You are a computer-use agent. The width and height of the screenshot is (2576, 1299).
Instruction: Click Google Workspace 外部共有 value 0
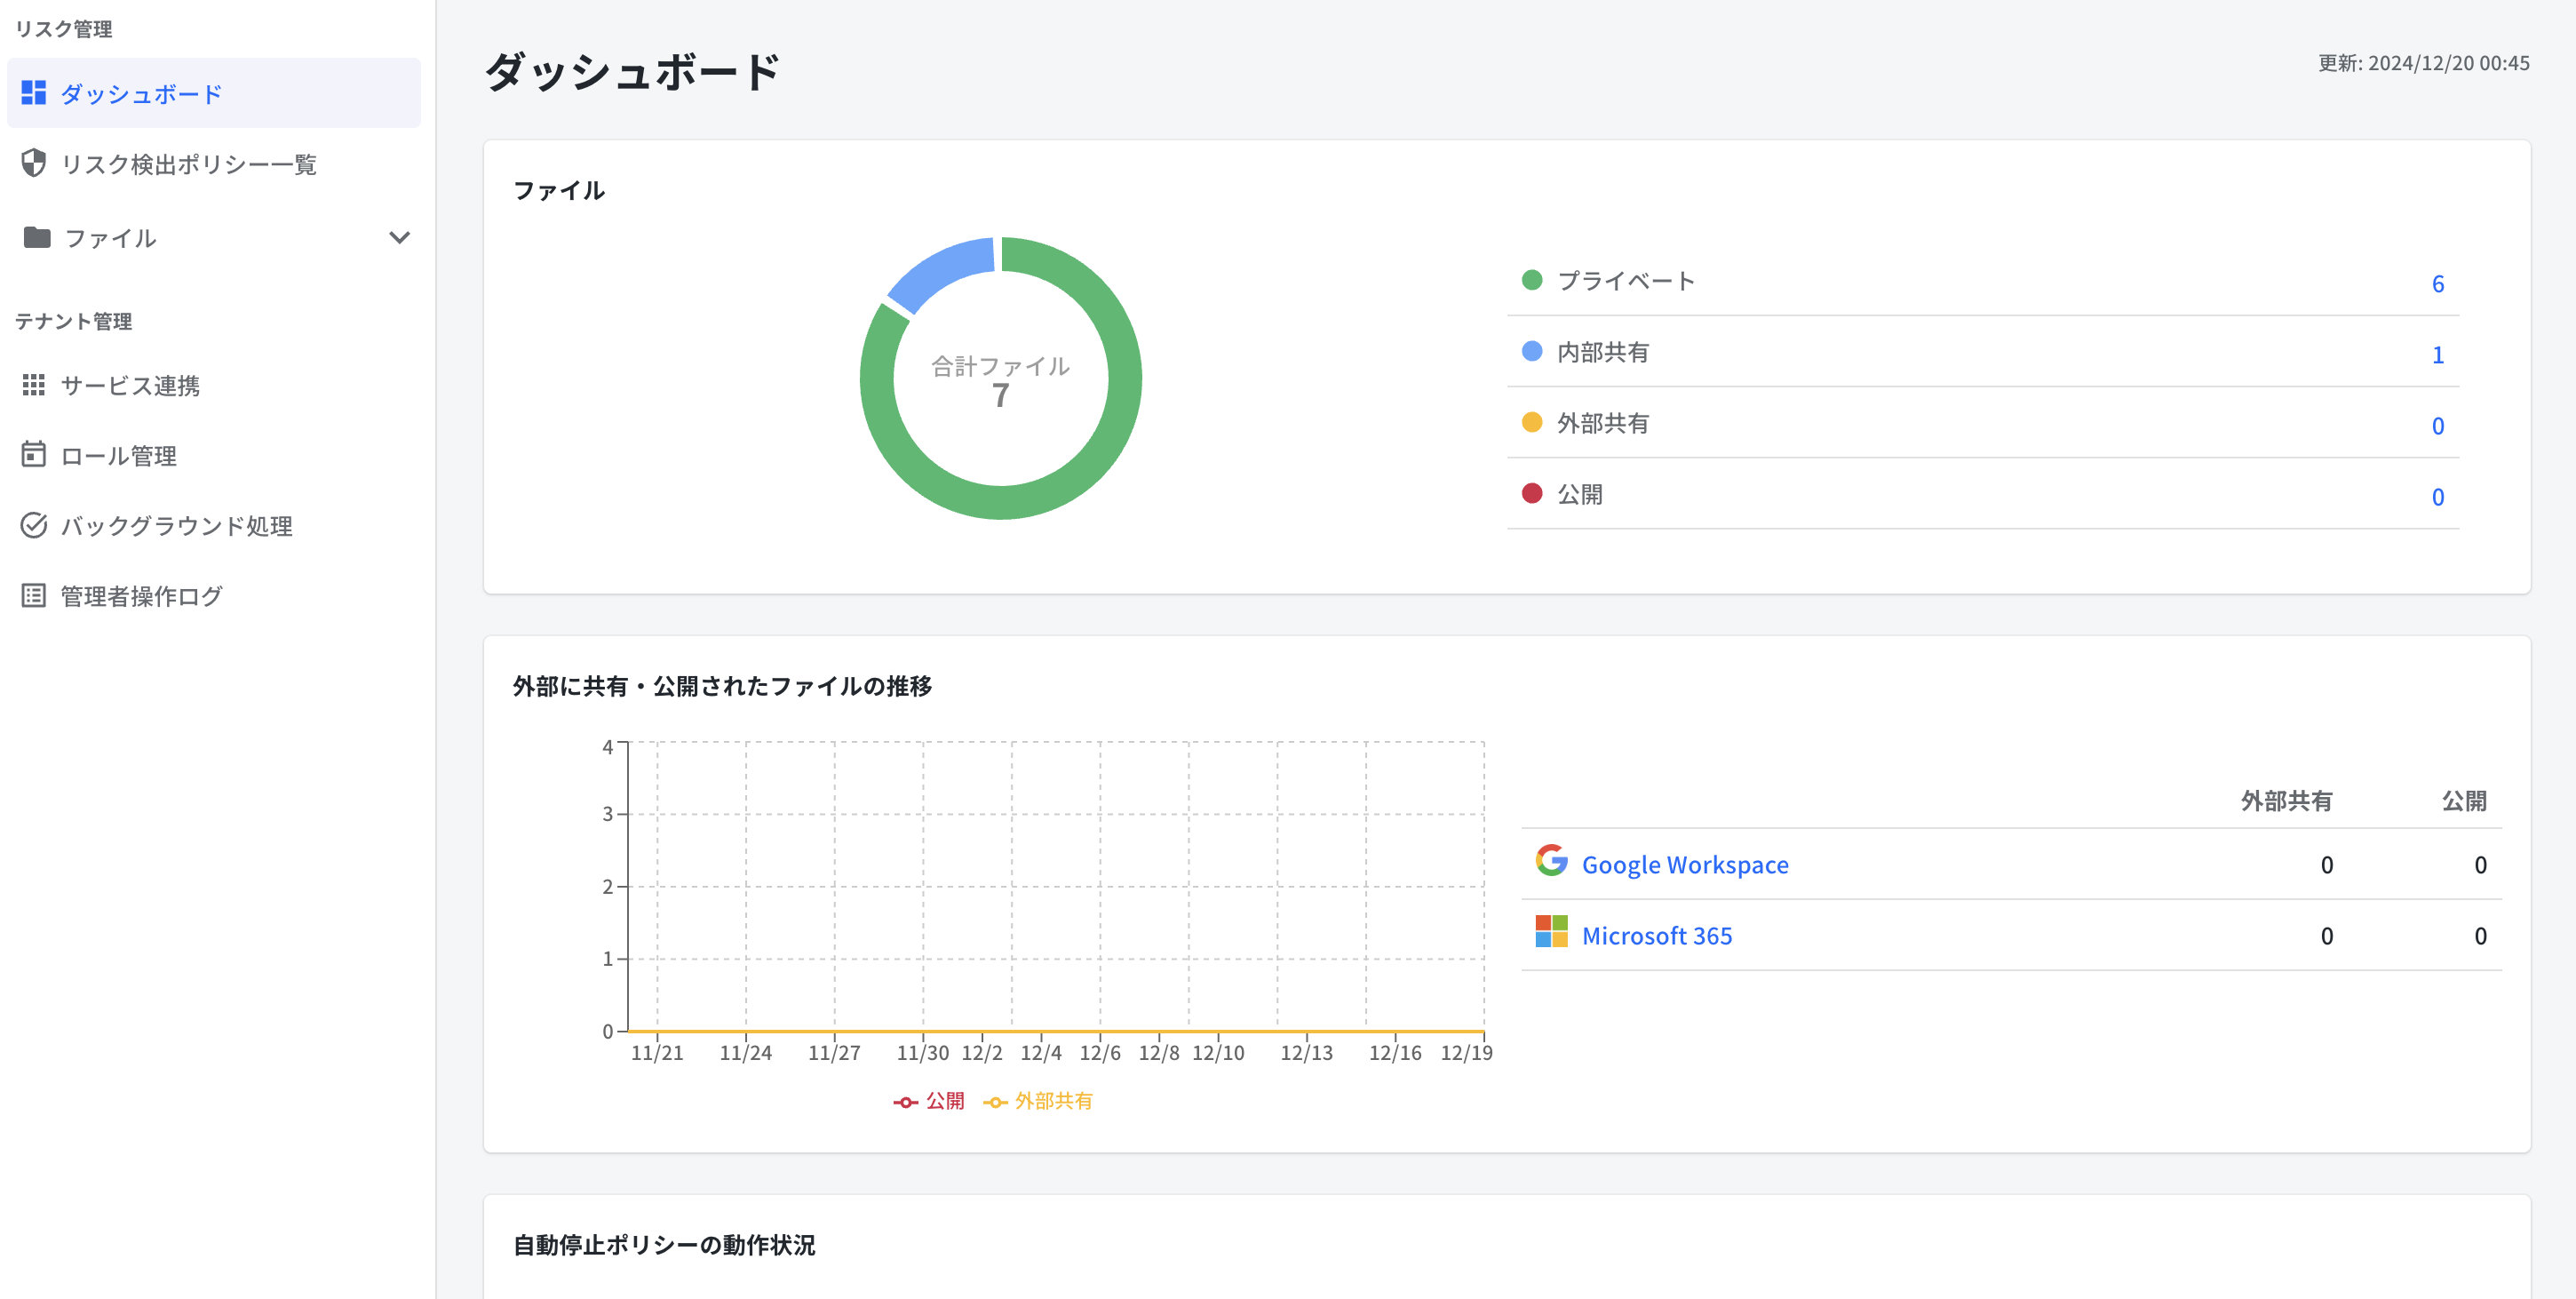[2326, 864]
